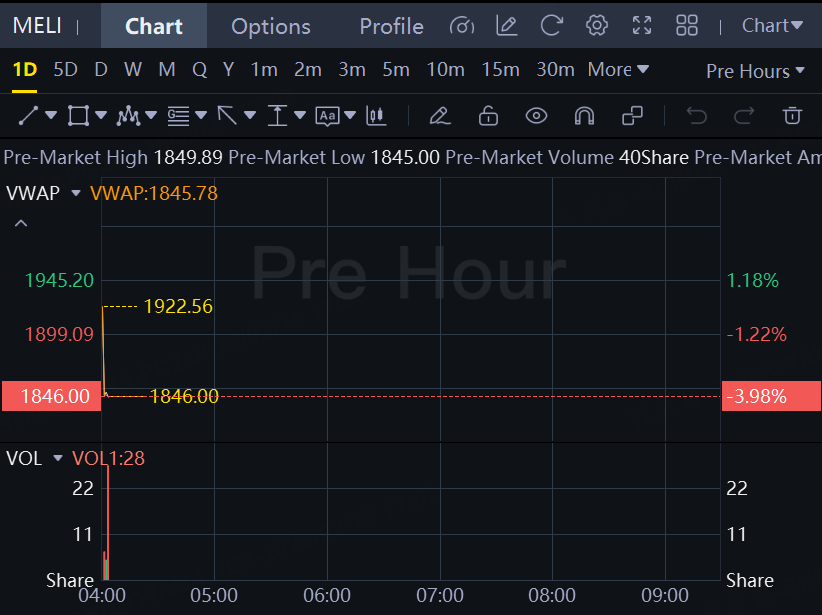The image size is (822, 615).
Task: Select the price range measure tool
Action: (277, 116)
